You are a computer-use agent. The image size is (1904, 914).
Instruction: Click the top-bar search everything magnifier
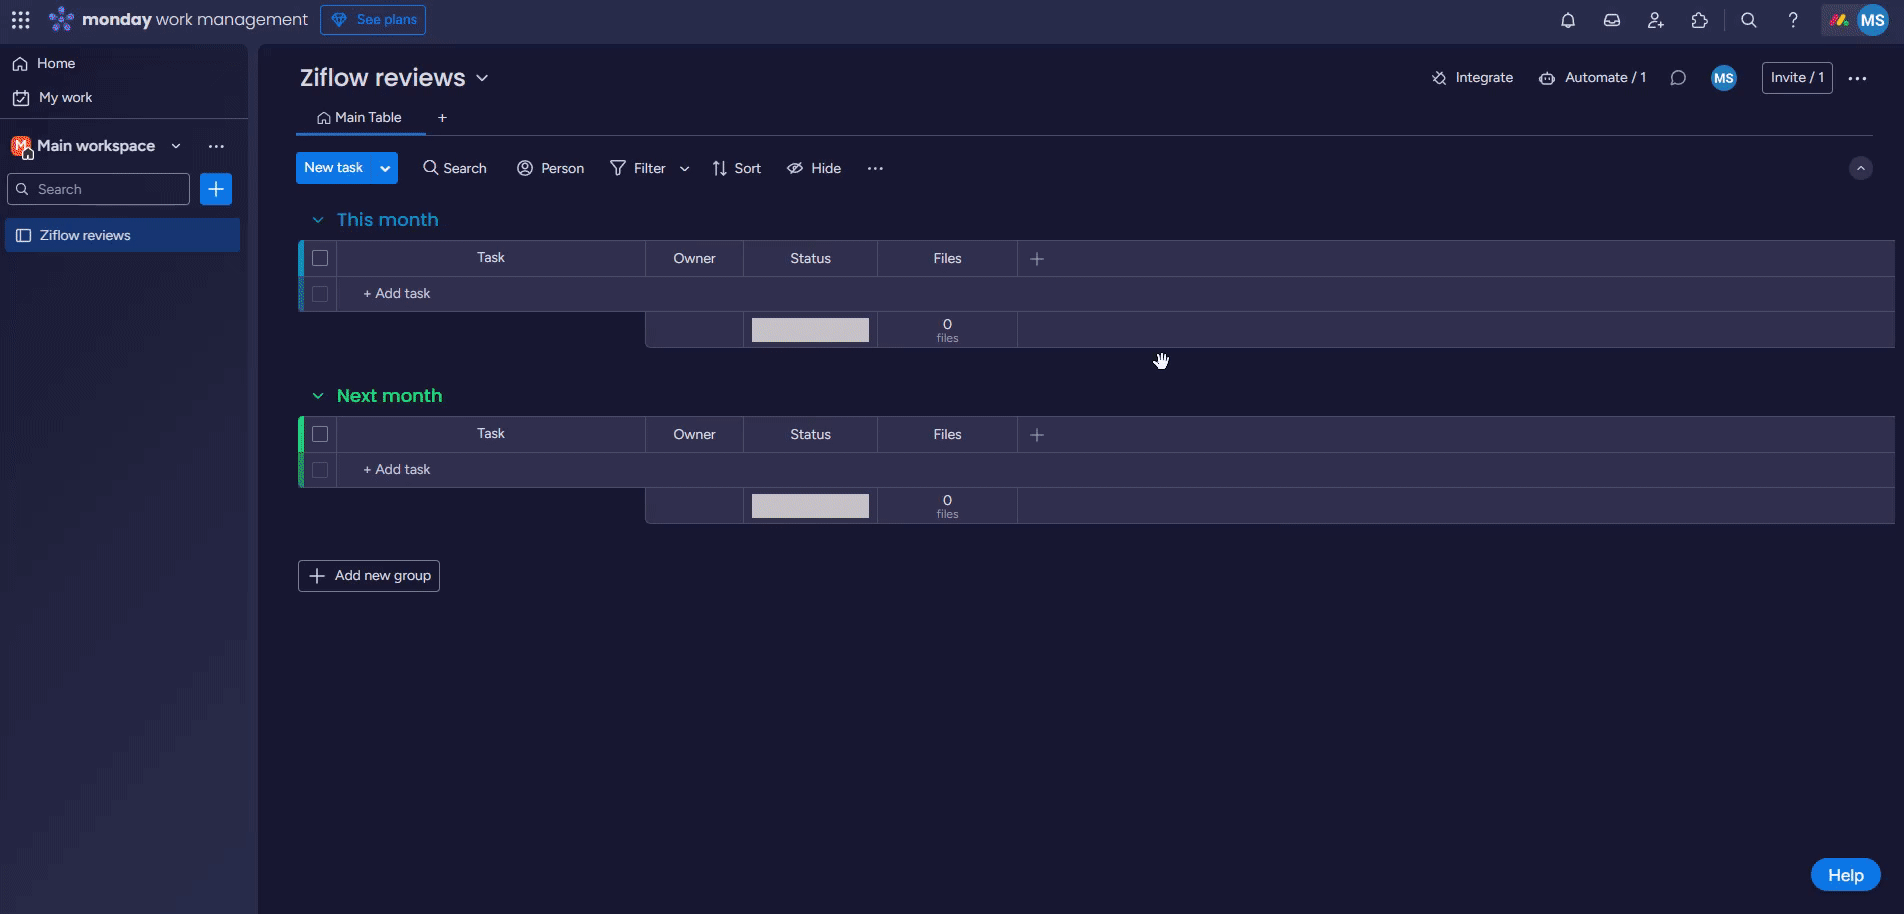click(x=1749, y=20)
